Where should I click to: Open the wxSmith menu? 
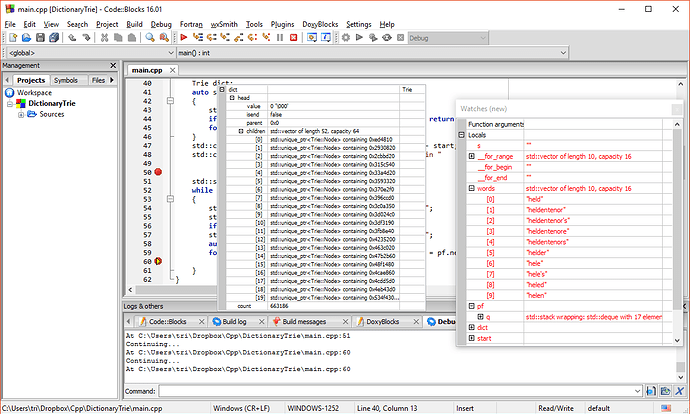[224, 24]
